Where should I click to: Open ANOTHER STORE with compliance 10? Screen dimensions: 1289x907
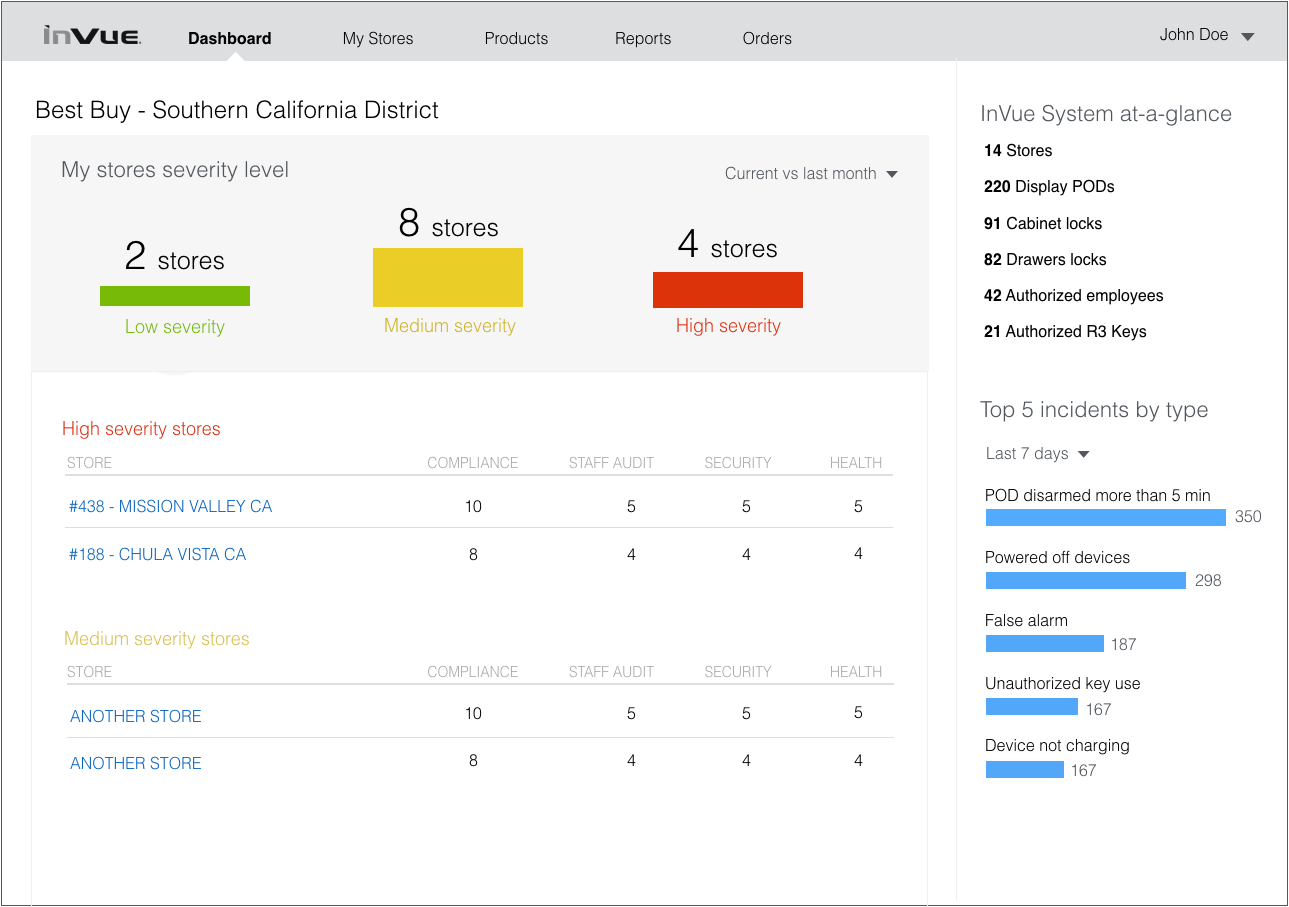136,716
